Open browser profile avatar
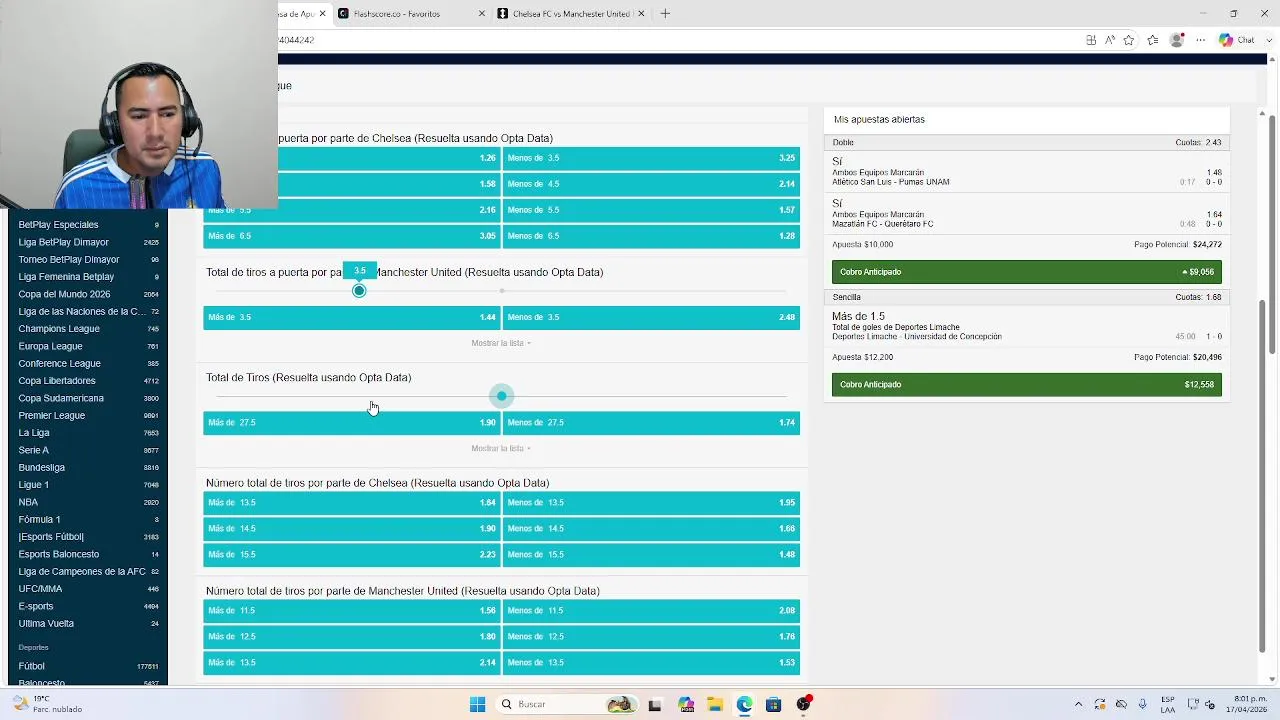This screenshot has width=1280, height=720. (x=1177, y=40)
